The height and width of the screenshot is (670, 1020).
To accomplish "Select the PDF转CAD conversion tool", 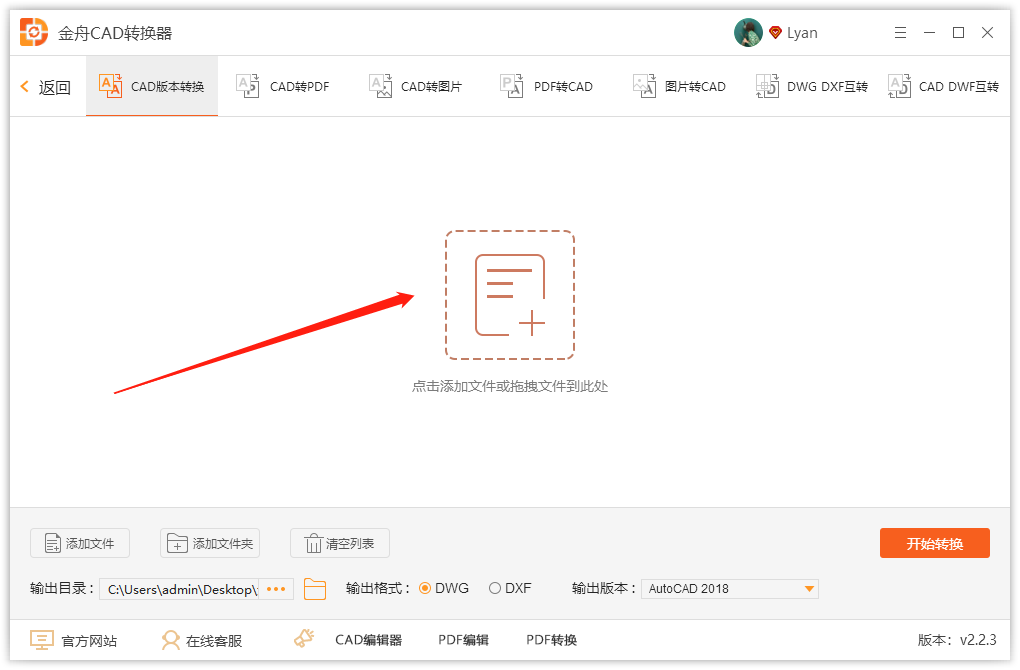I will pyautogui.click(x=546, y=86).
